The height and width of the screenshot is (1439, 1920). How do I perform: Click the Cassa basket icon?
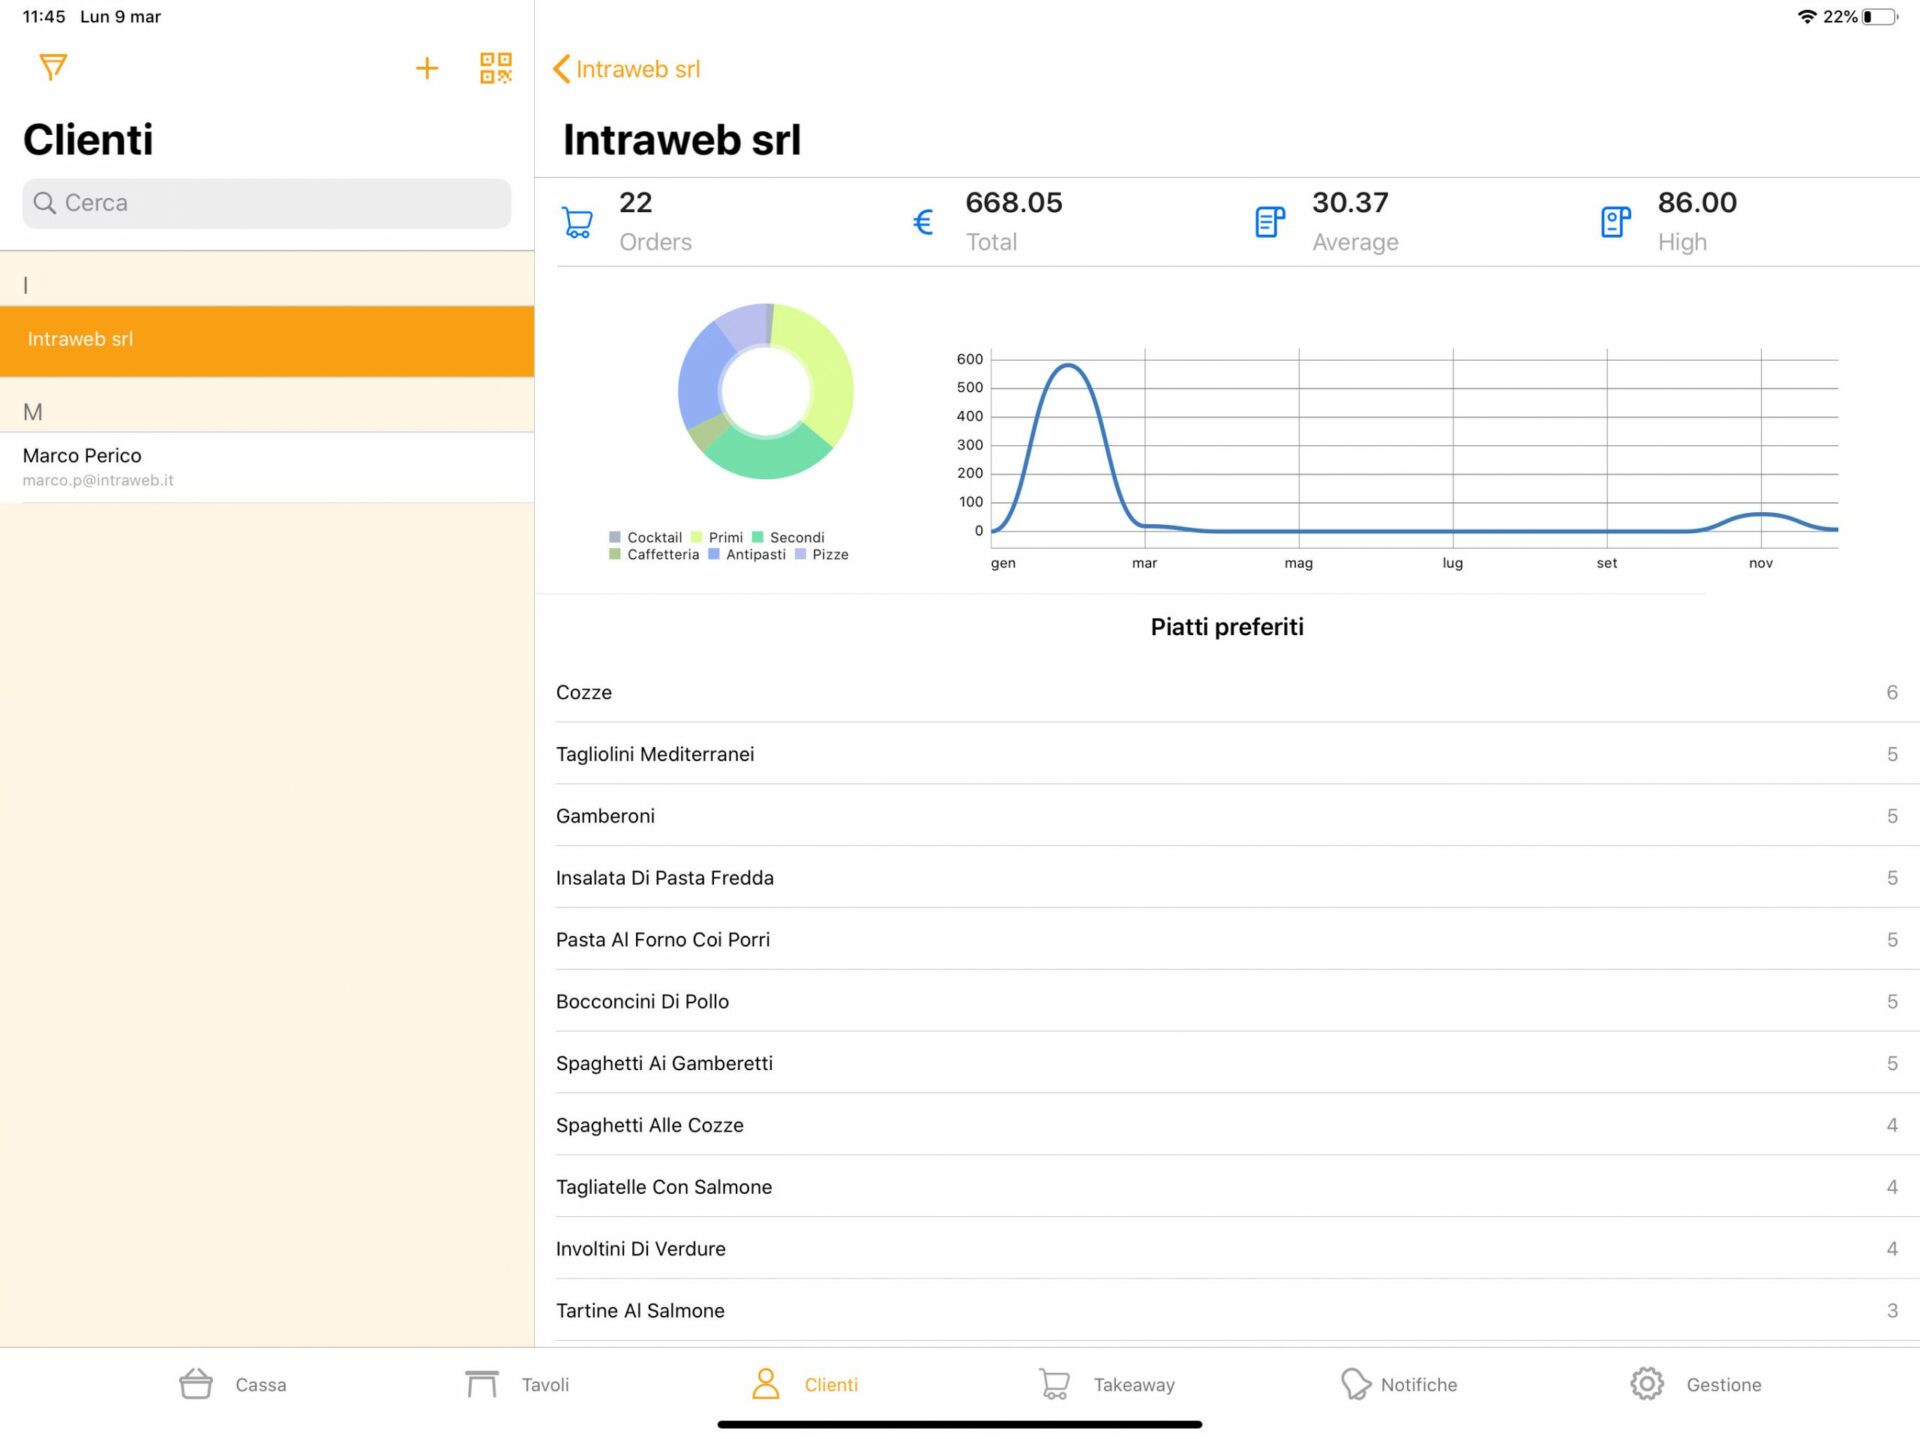(196, 1384)
